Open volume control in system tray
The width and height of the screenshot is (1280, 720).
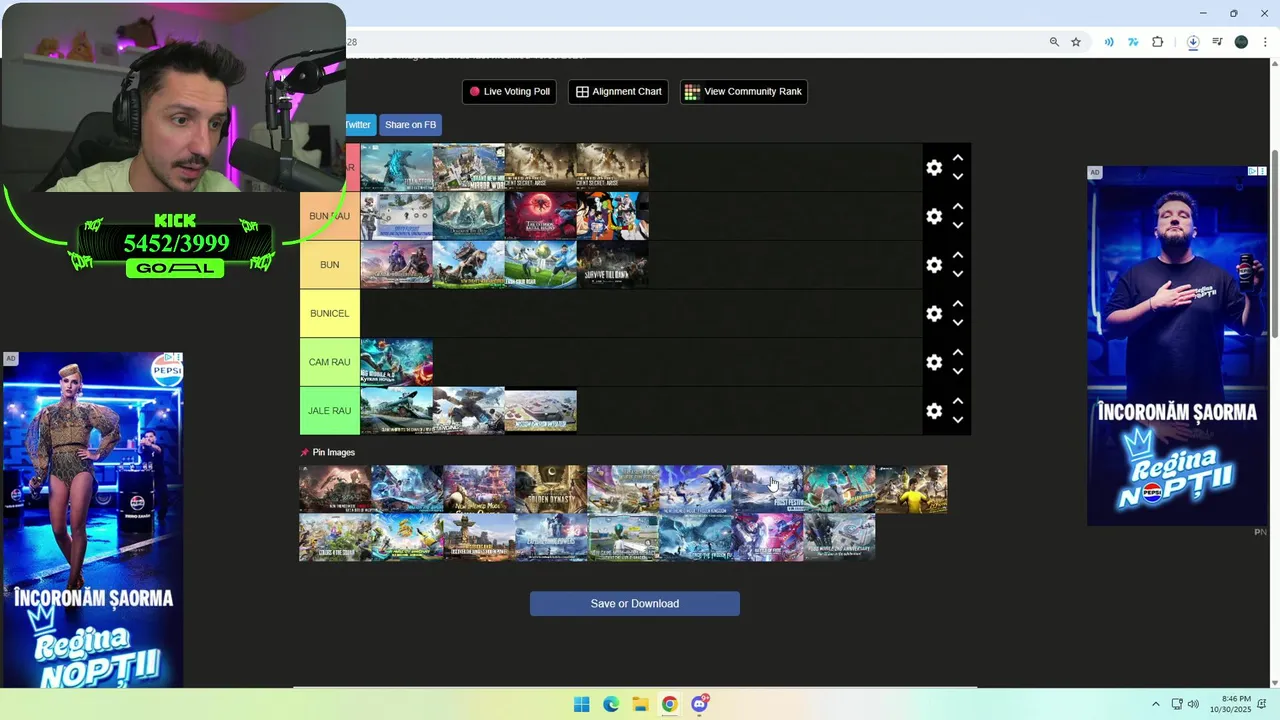click(1193, 704)
